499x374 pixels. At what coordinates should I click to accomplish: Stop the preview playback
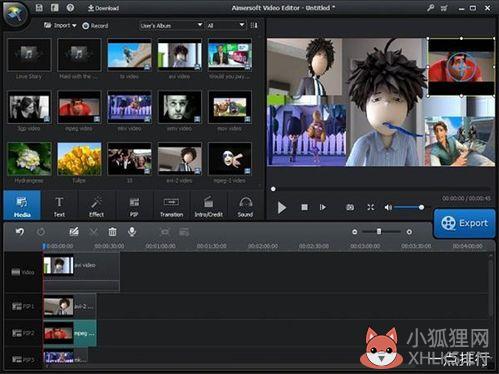point(304,207)
